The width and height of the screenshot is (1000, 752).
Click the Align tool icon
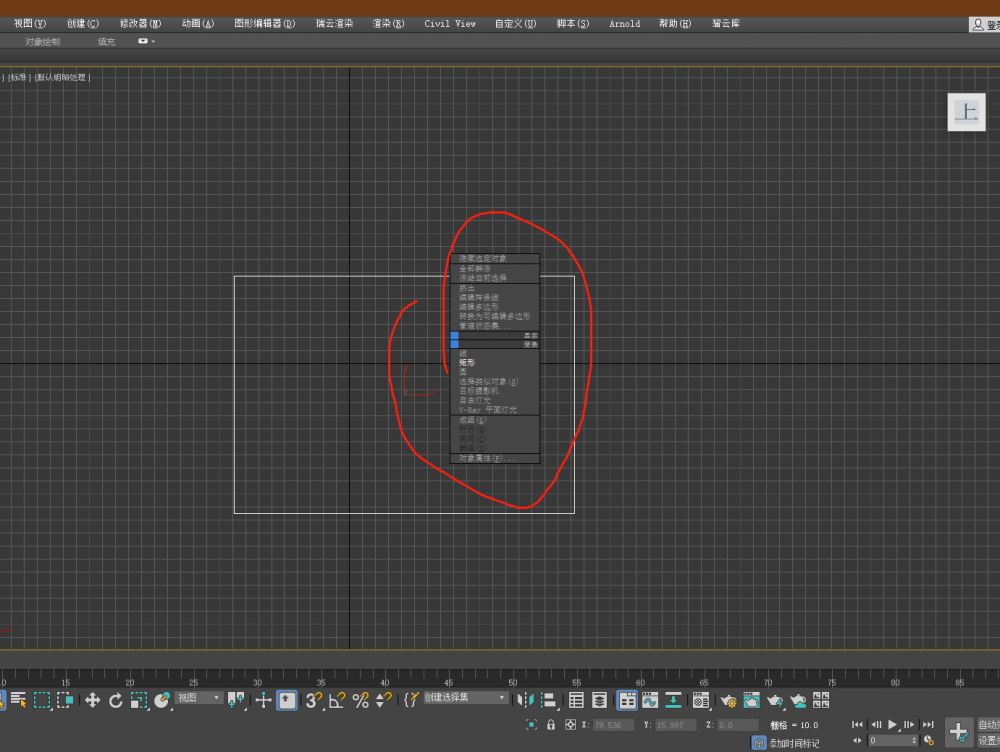[x=548, y=700]
